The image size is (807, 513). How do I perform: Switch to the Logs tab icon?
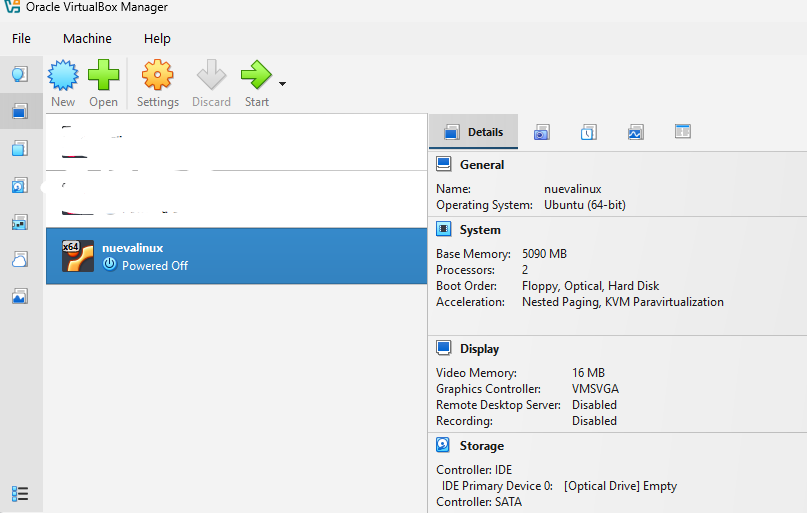pyautogui.click(x=588, y=132)
